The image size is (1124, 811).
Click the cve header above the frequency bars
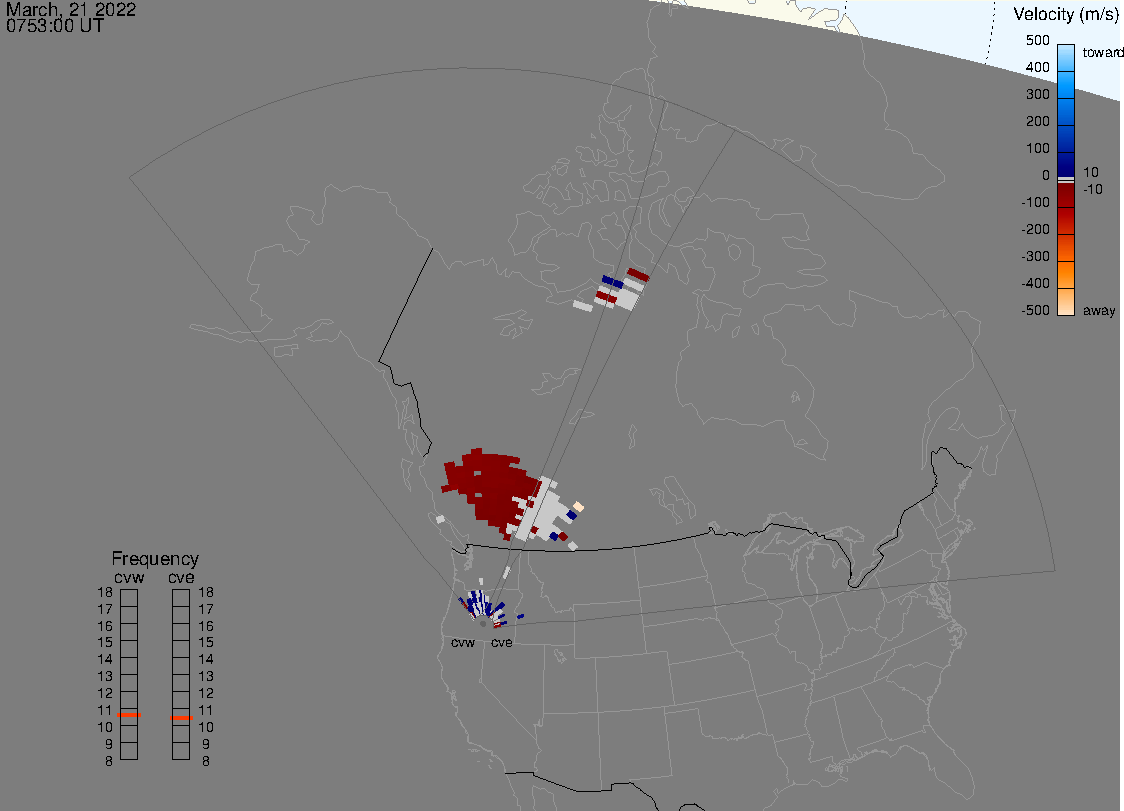[181, 578]
